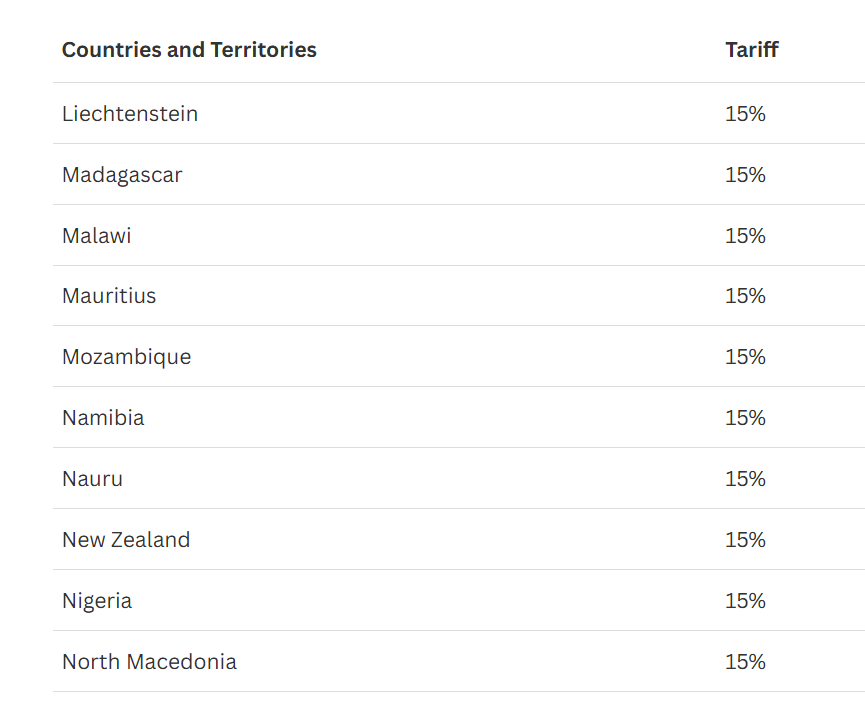Click the Malawi country name
The width and height of the screenshot is (865, 727).
coord(97,236)
